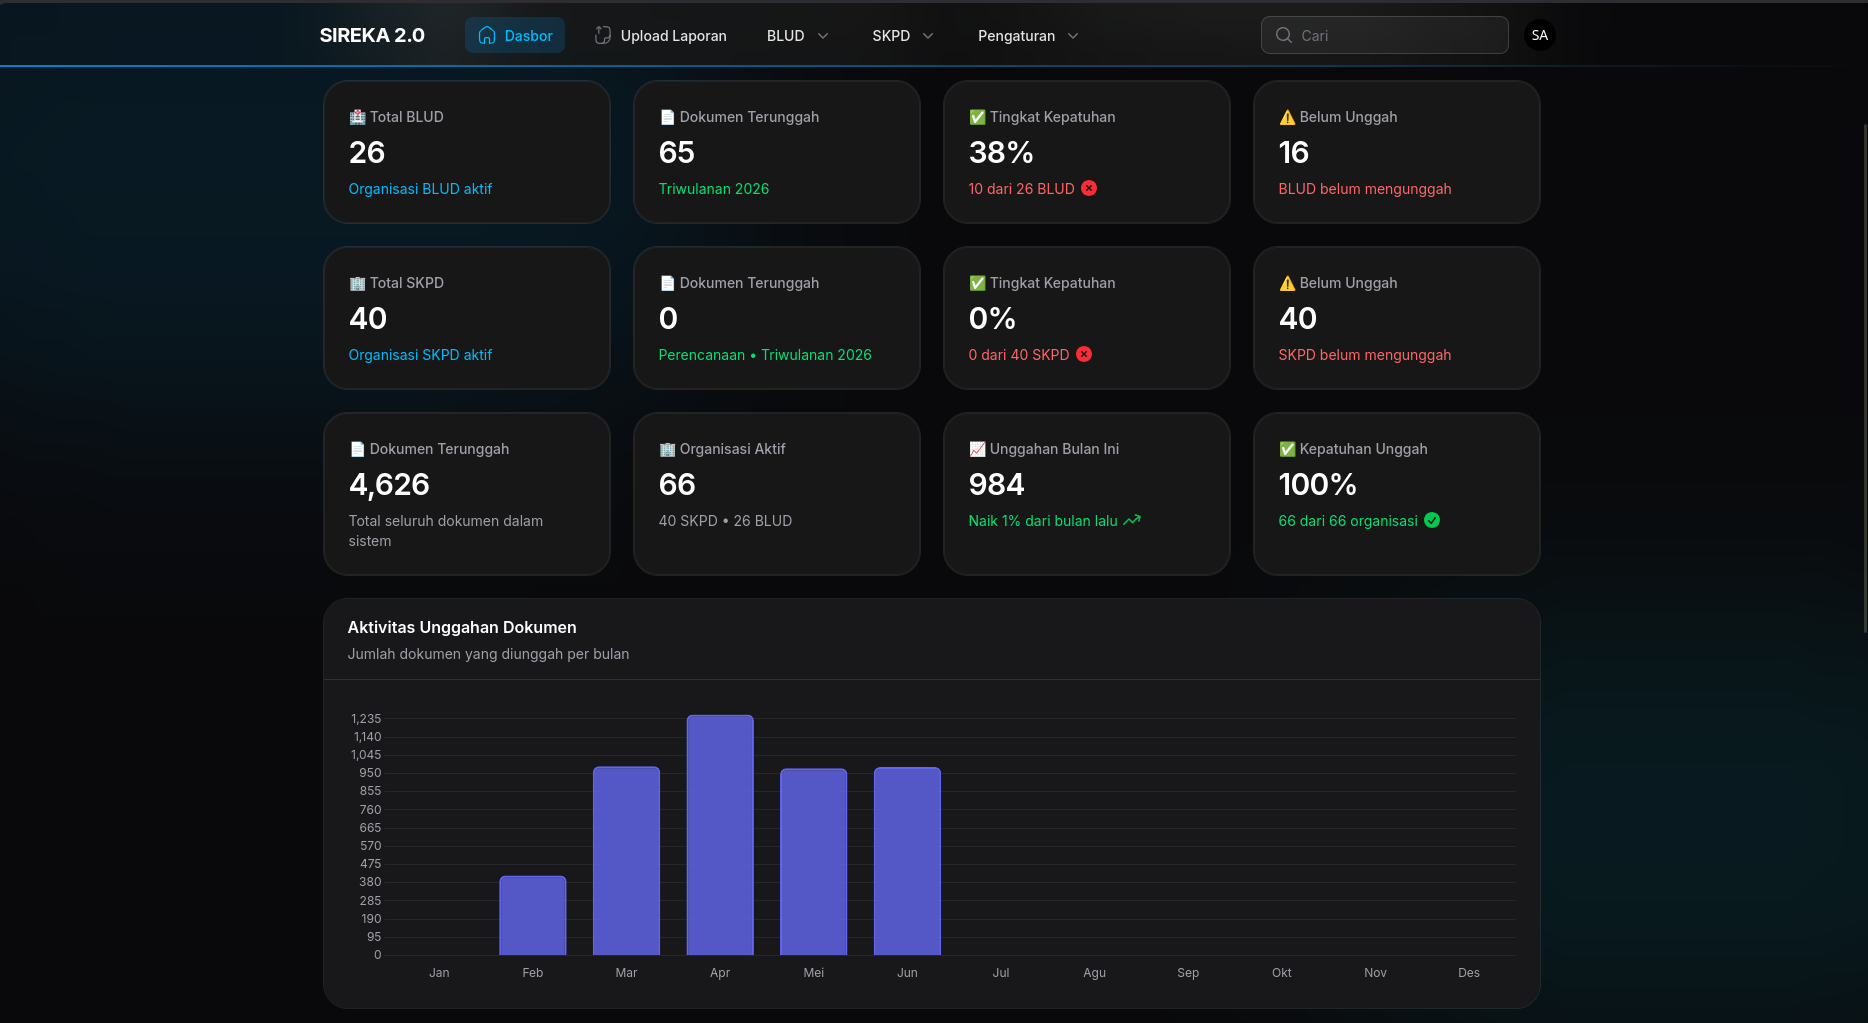The image size is (1868, 1023).
Task: Click the green check beside 66 dari 66 organisasi
Action: click(1432, 520)
